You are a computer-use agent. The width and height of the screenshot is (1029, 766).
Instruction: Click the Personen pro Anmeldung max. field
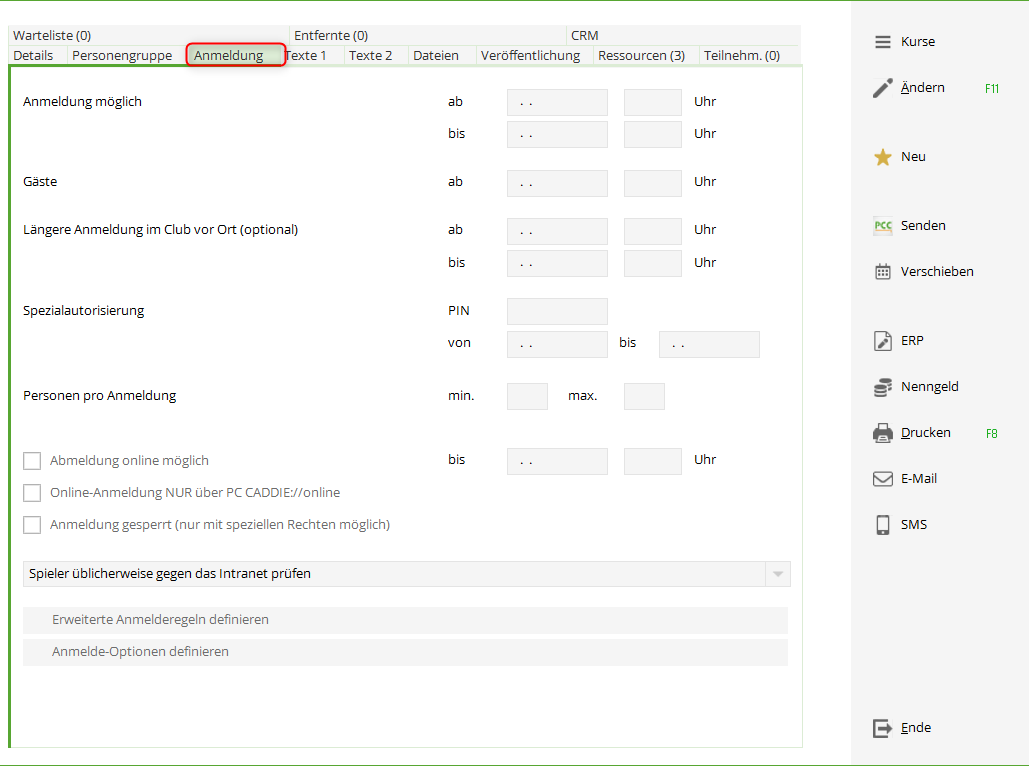[x=644, y=396]
